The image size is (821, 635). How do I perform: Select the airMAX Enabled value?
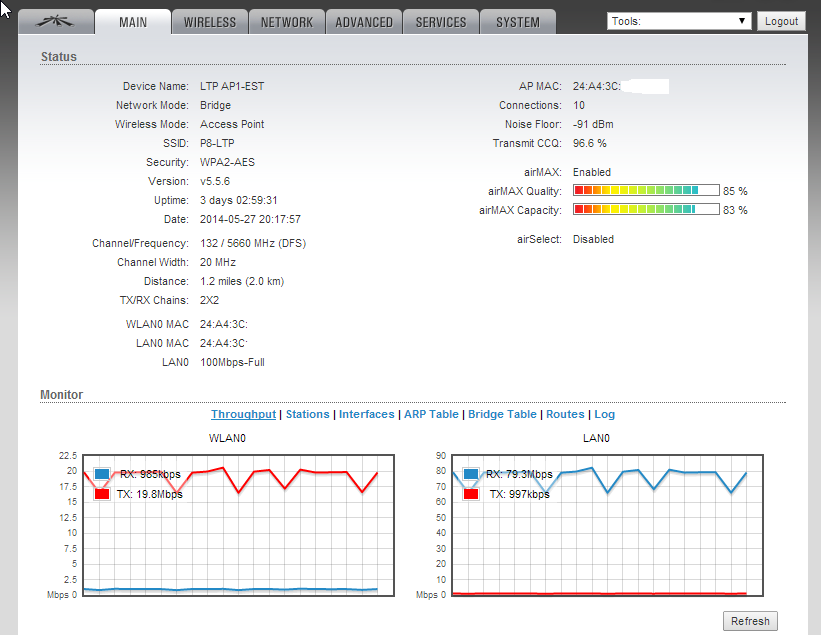tap(592, 172)
